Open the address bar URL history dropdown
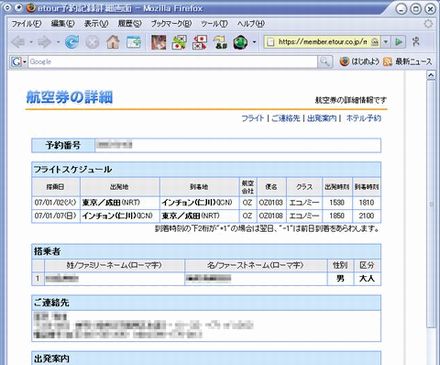The image size is (440, 365). point(386,42)
